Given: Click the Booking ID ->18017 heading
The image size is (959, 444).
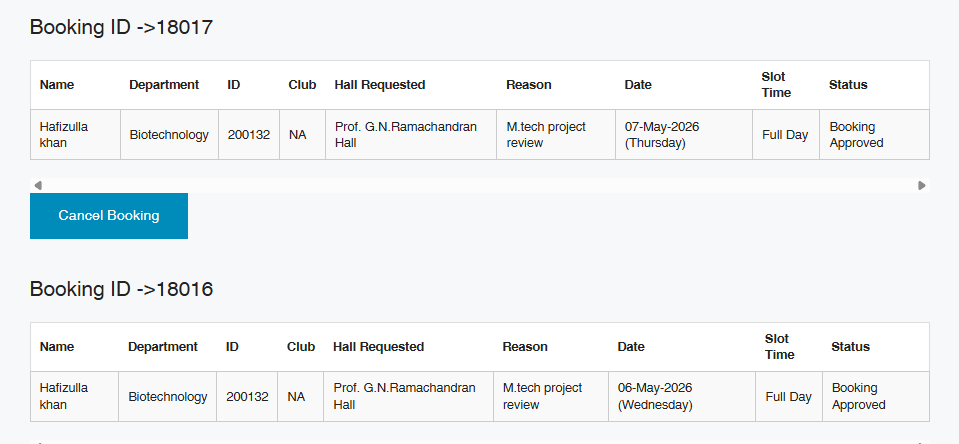Looking at the screenshot, I should [121, 27].
